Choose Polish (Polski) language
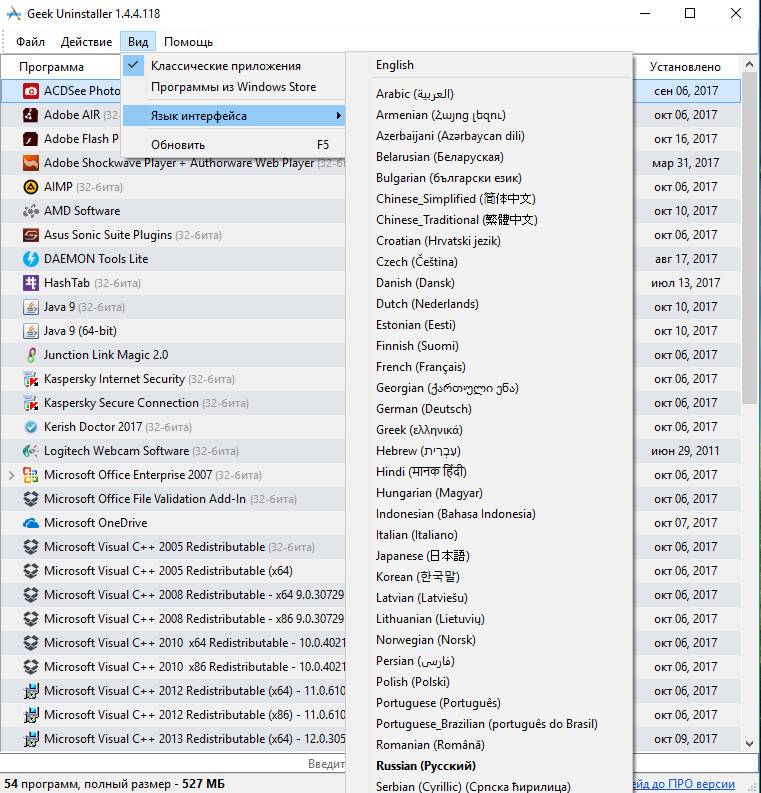Screen dimensions: 761x793 489,682
